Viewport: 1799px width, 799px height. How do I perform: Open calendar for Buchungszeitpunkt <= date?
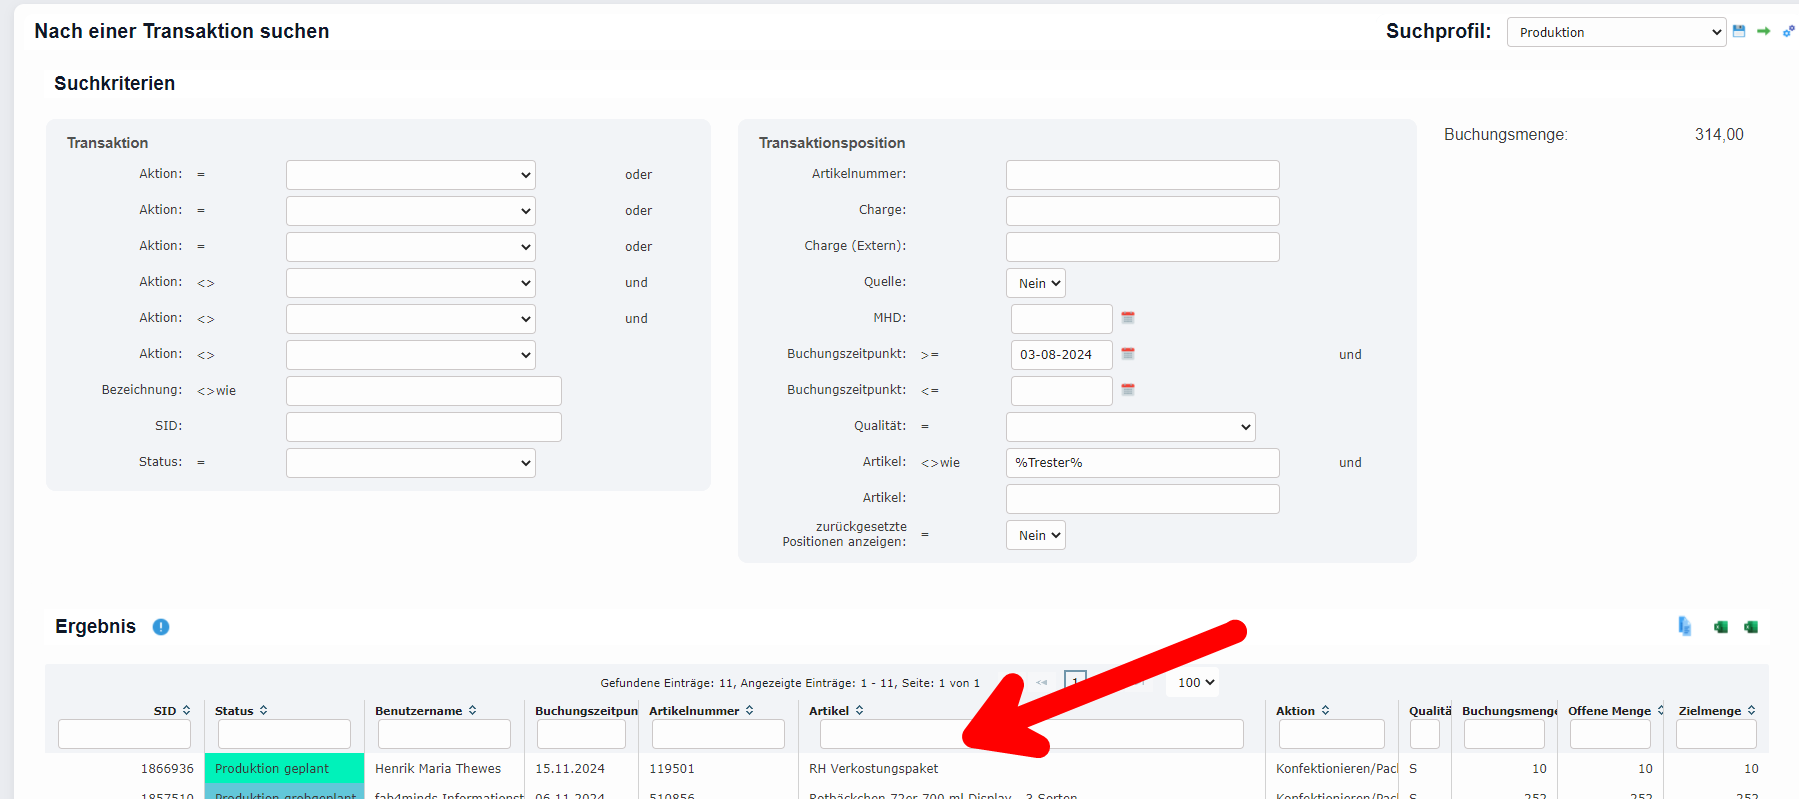click(x=1128, y=390)
